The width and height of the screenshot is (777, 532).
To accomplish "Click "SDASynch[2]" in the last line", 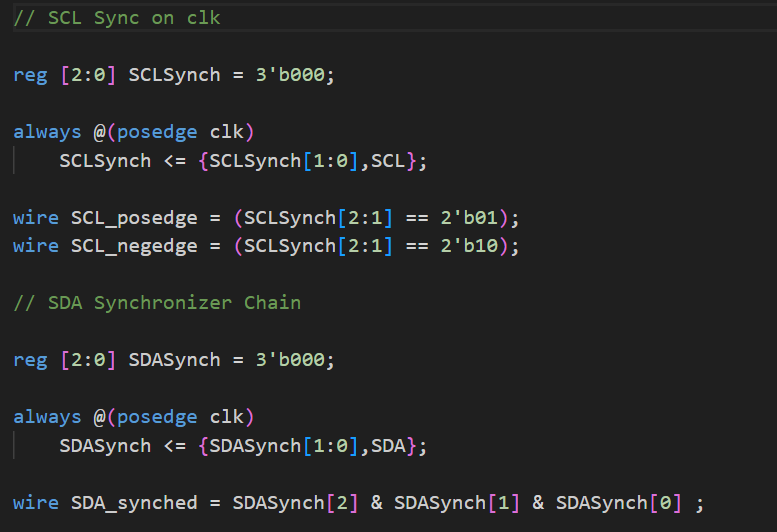I will click(x=295, y=503).
